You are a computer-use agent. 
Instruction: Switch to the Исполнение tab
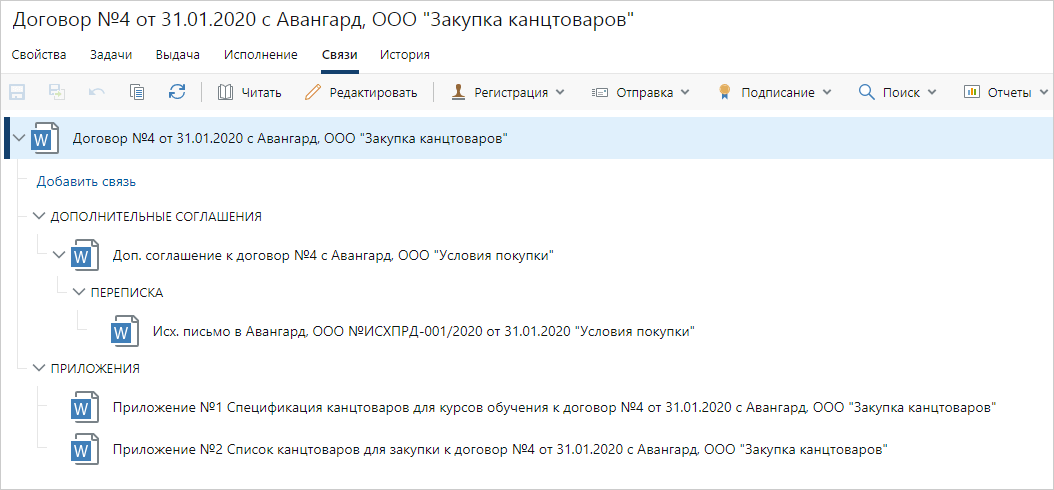click(x=261, y=55)
